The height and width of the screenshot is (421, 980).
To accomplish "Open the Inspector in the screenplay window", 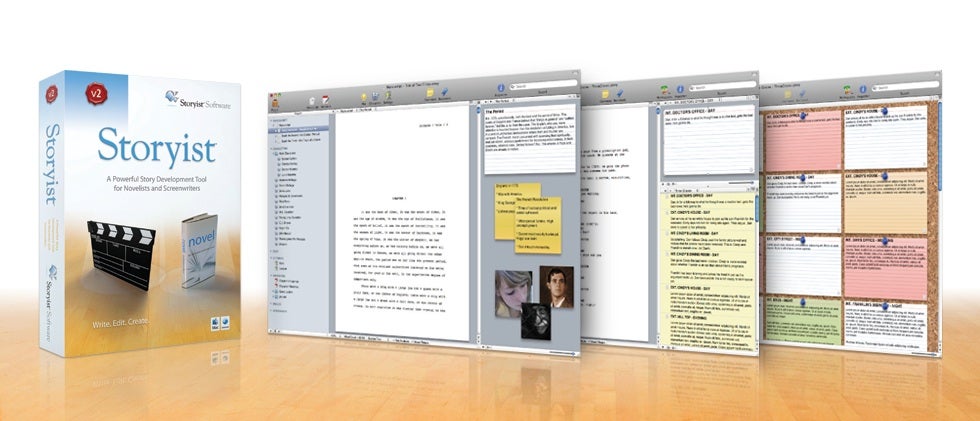I will pos(679,89).
